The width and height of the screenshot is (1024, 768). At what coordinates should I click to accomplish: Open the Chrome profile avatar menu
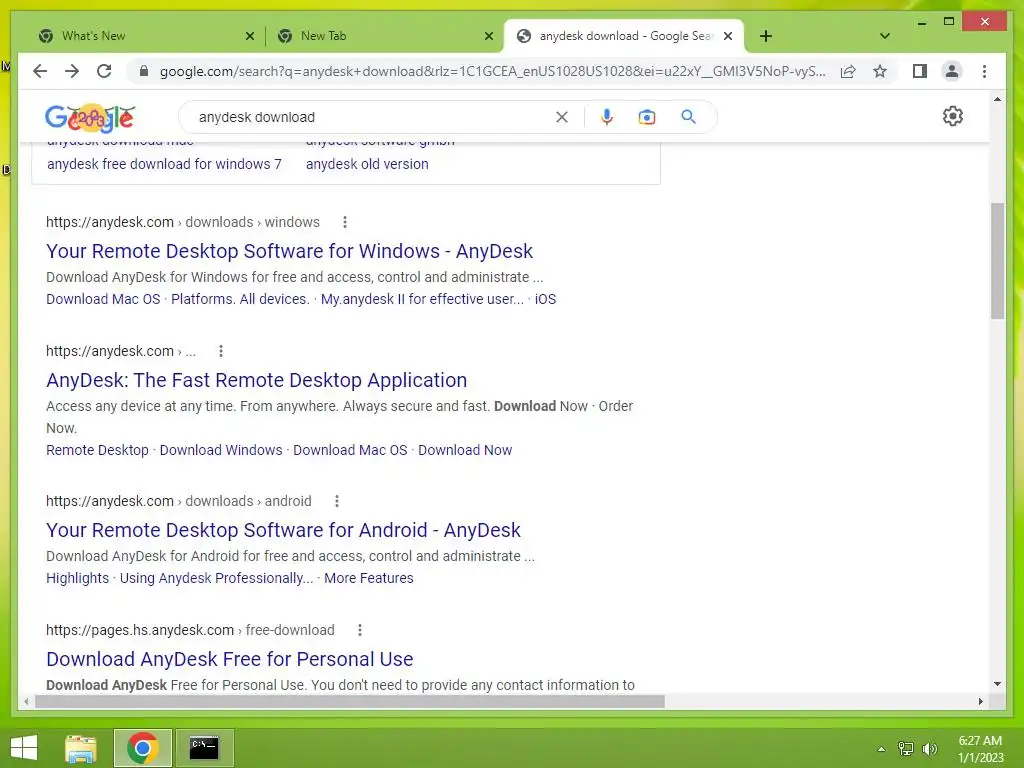point(952,71)
